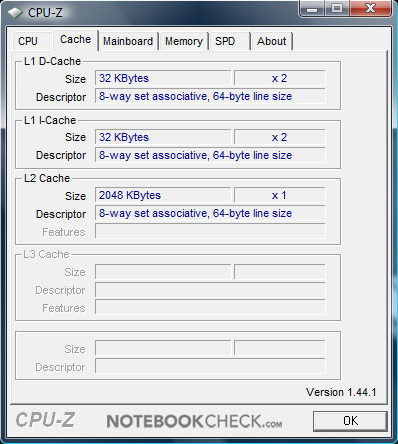Click the CPU-Z title bar icon
This screenshot has width=398, height=444.
(15, 13)
